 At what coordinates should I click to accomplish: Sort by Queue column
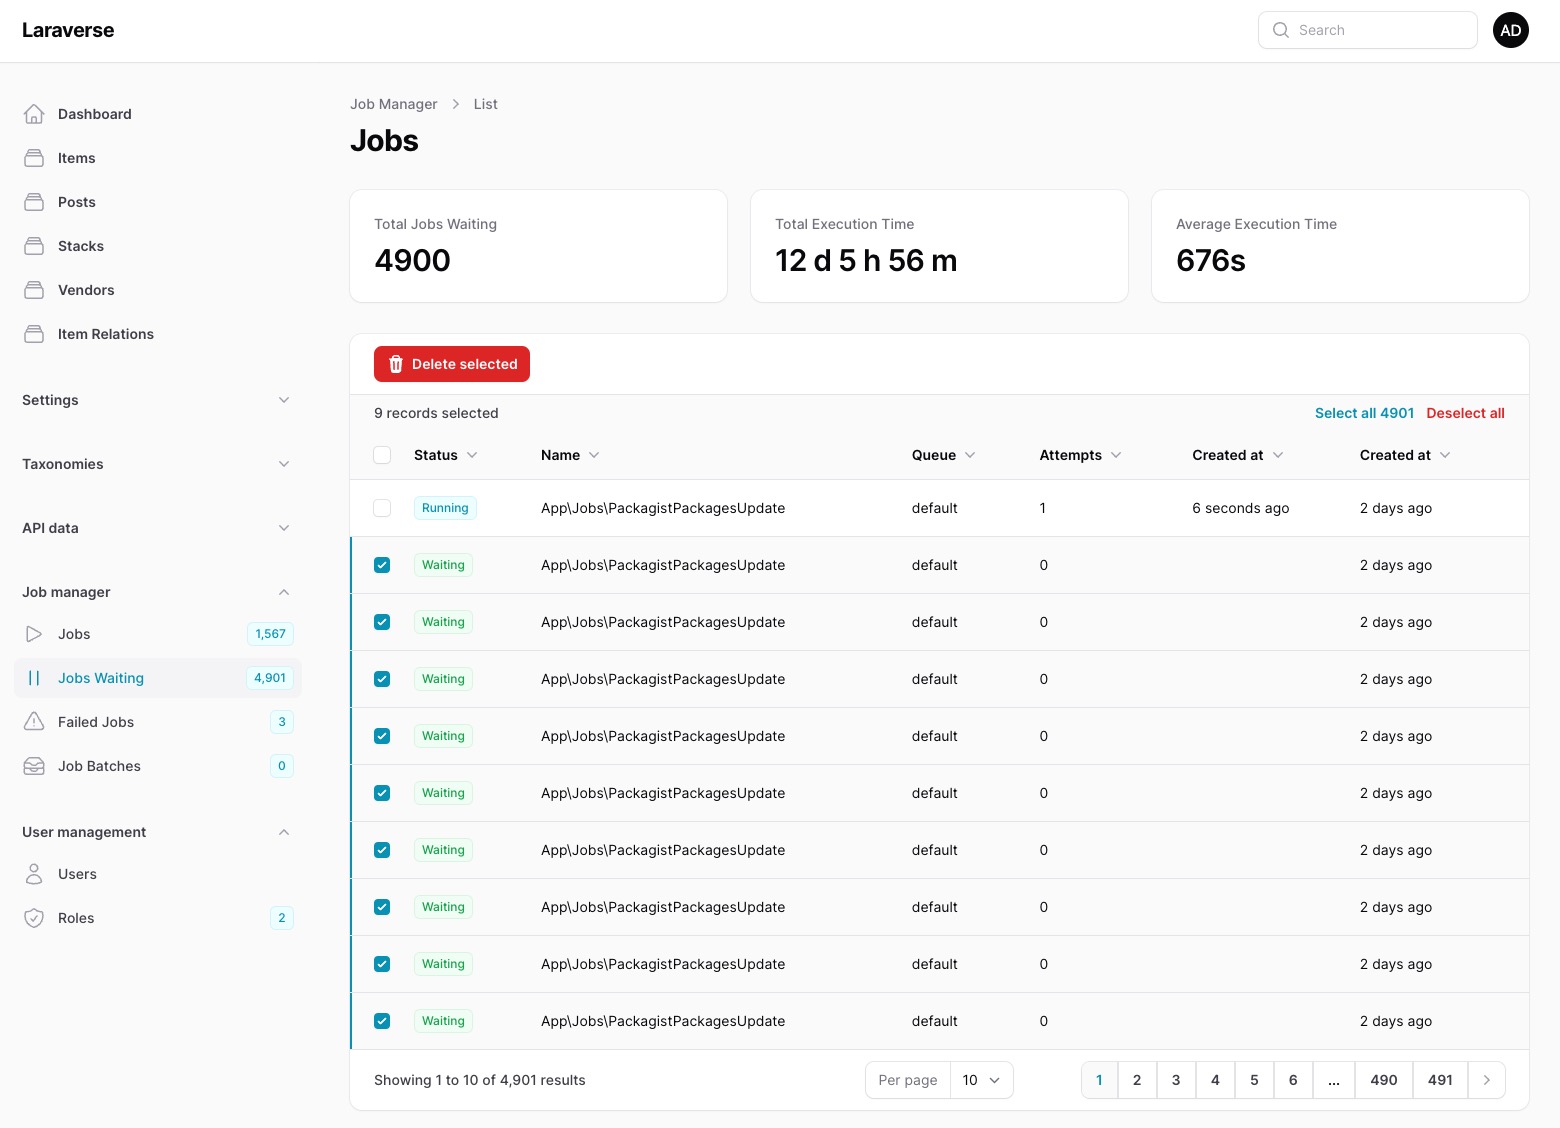(943, 455)
